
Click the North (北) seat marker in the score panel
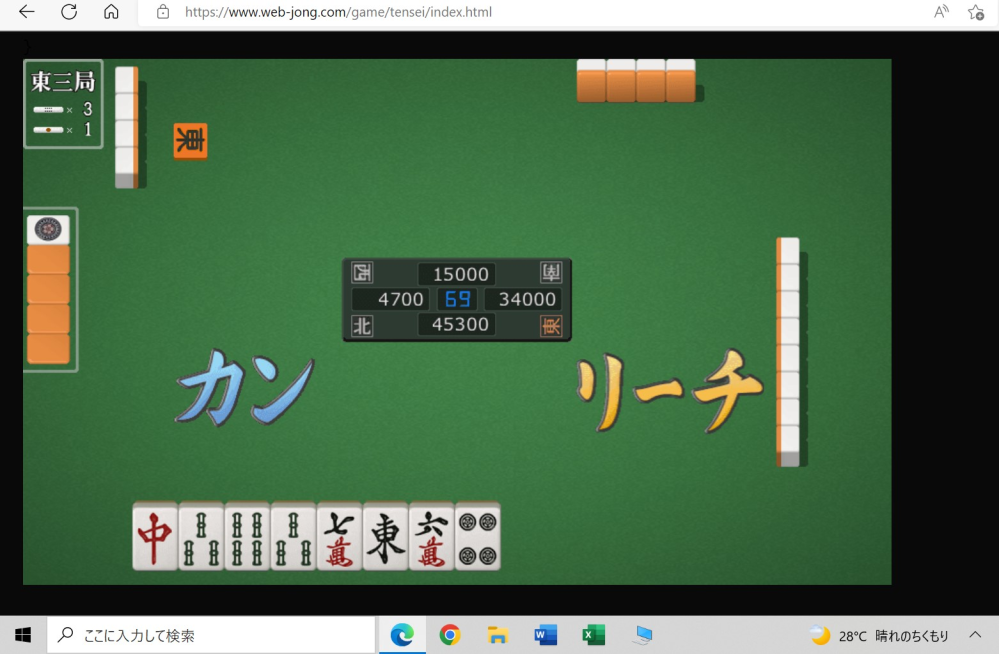point(361,325)
